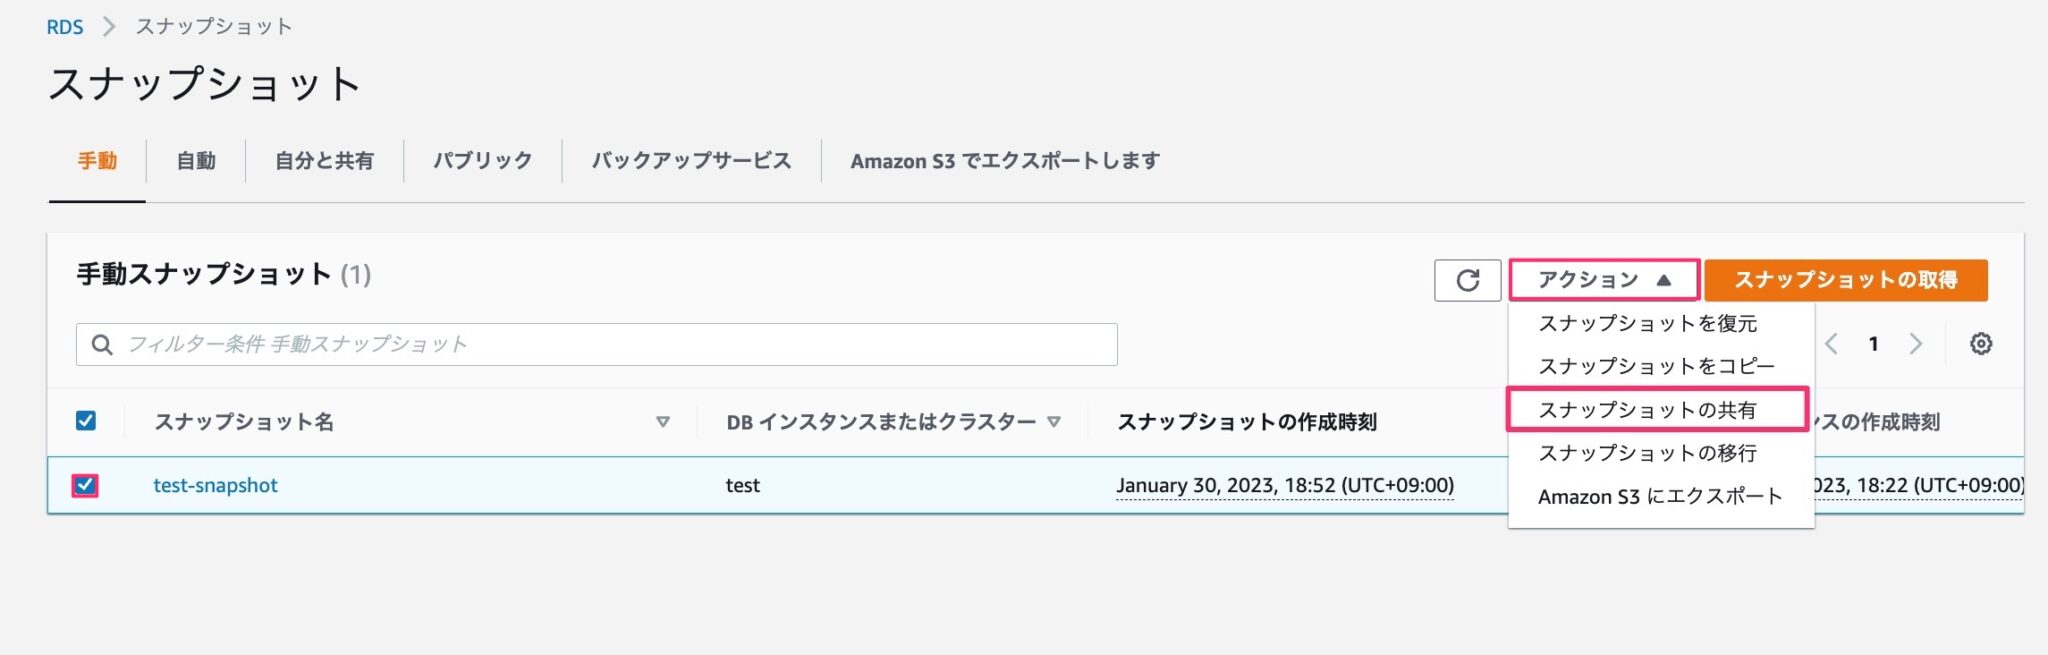
Task: Select スナップショットをコピー menu option
Action: (1656, 367)
